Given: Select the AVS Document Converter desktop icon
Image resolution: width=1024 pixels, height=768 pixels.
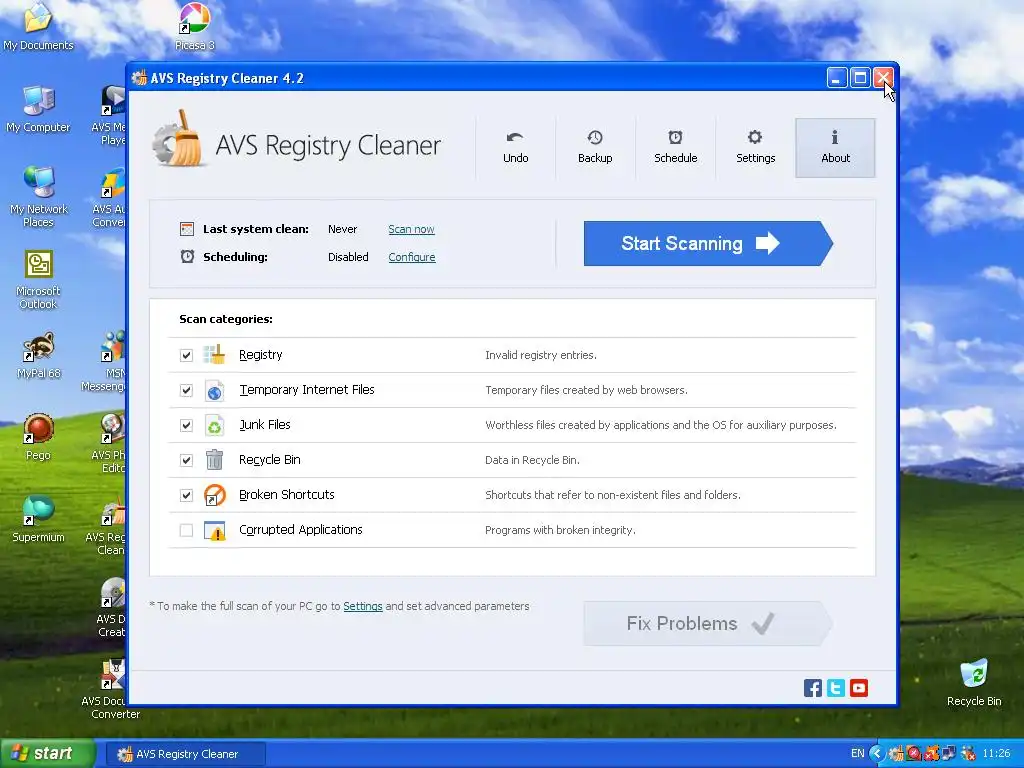Looking at the screenshot, I should (x=112, y=690).
